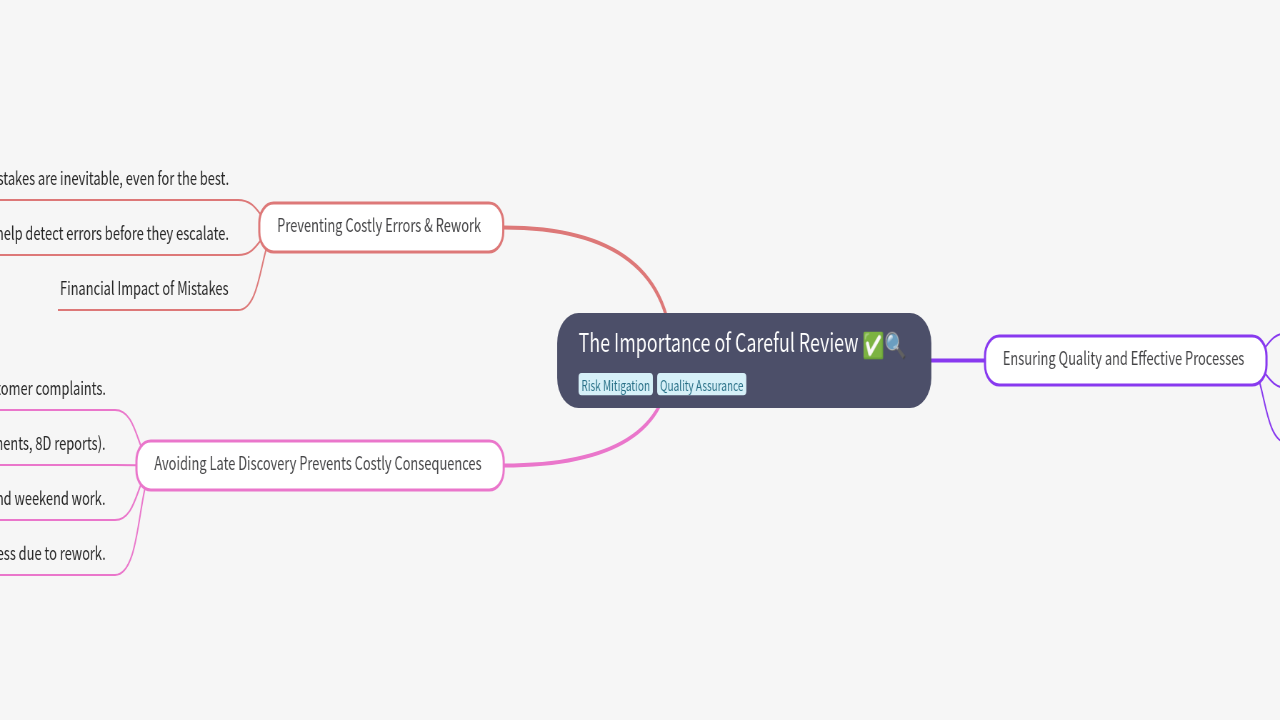Viewport: 1280px width, 720px height.
Task: Click the purple connector to Ensuring Quality node
Action: coord(957,360)
